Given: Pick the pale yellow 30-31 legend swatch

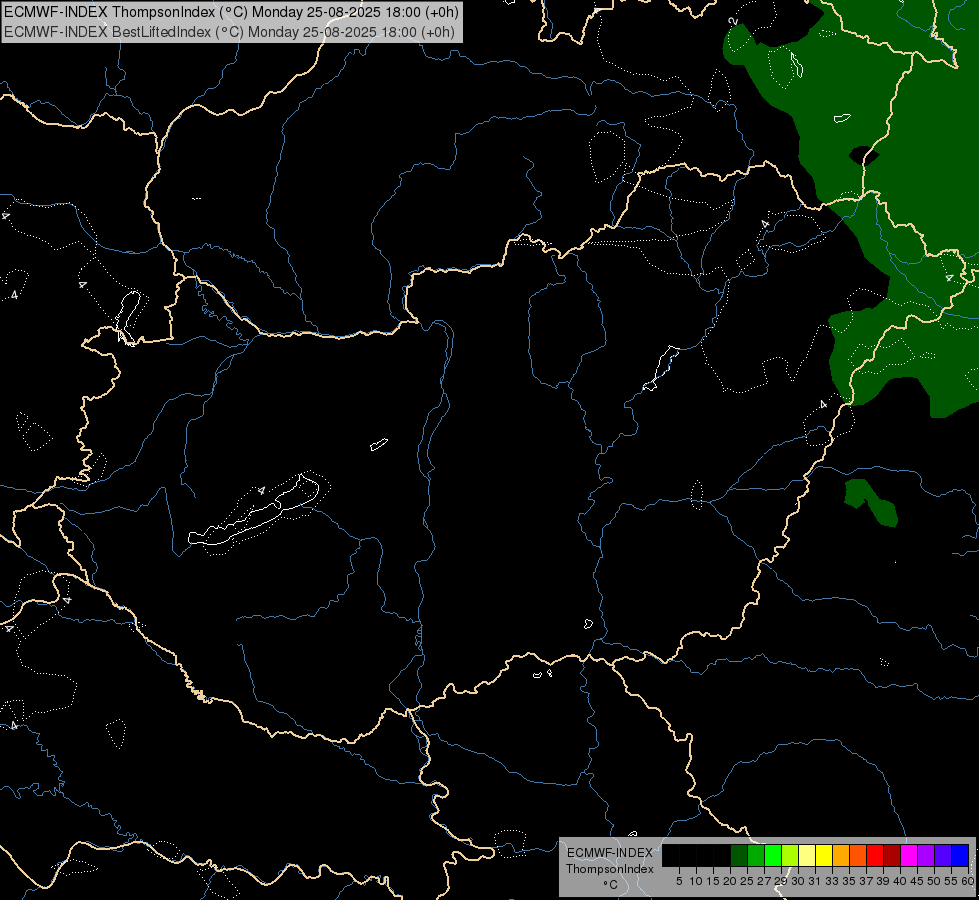Looking at the screenshot, I should pyautogui.click(x=807, y=855).
